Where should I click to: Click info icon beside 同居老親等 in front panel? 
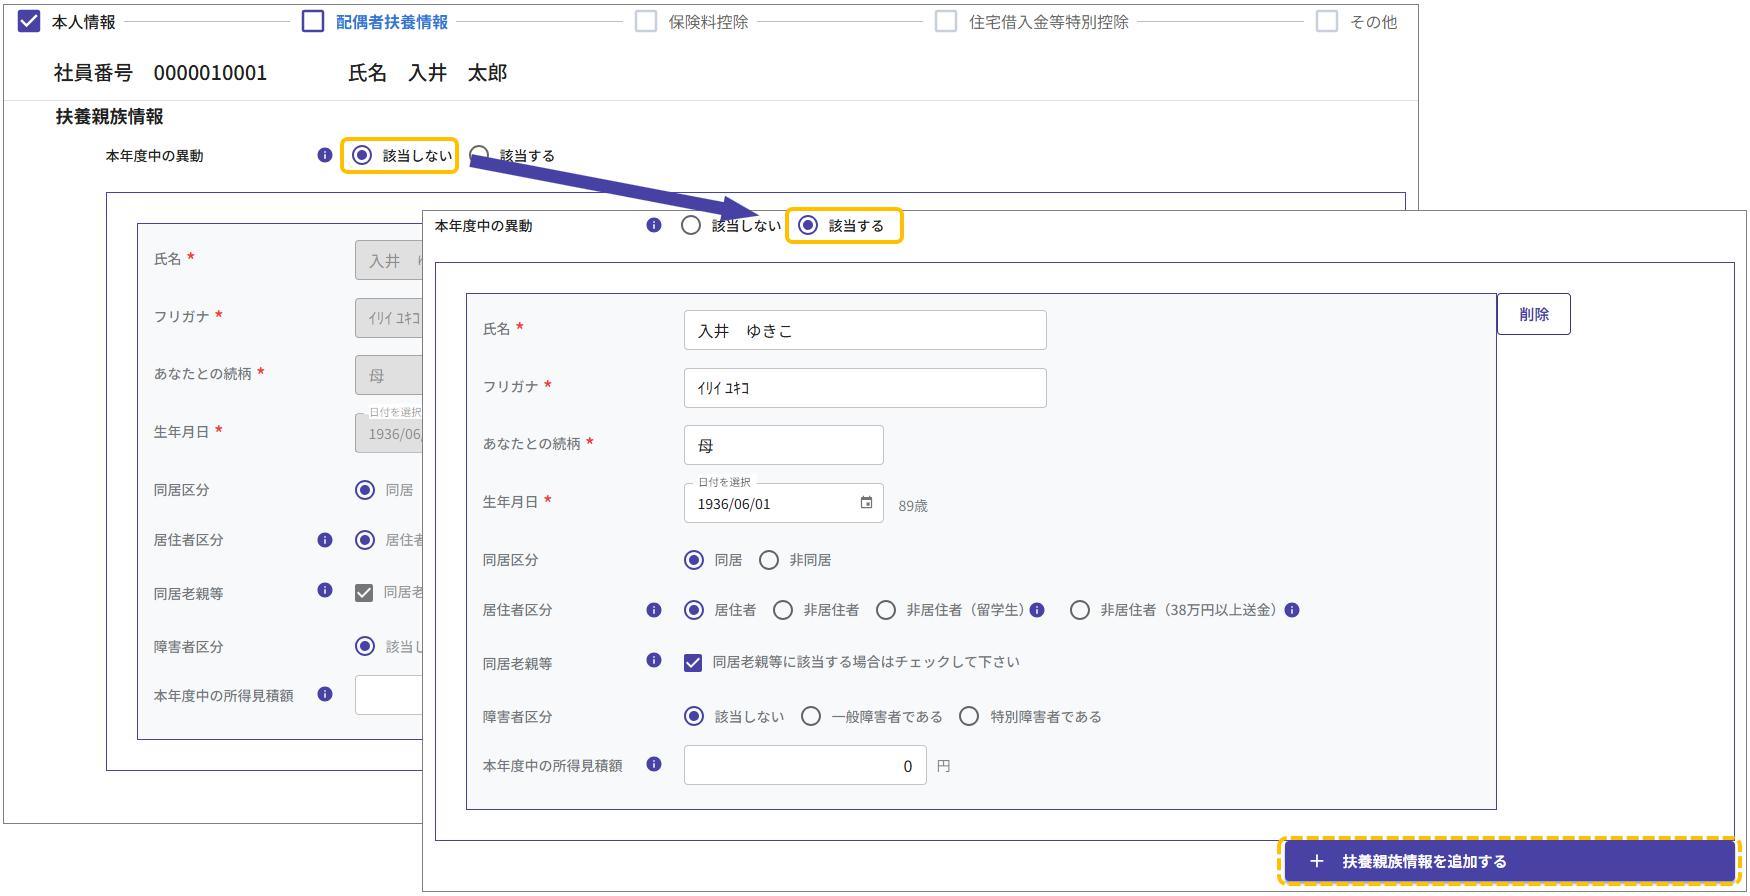tap(654, 660)
